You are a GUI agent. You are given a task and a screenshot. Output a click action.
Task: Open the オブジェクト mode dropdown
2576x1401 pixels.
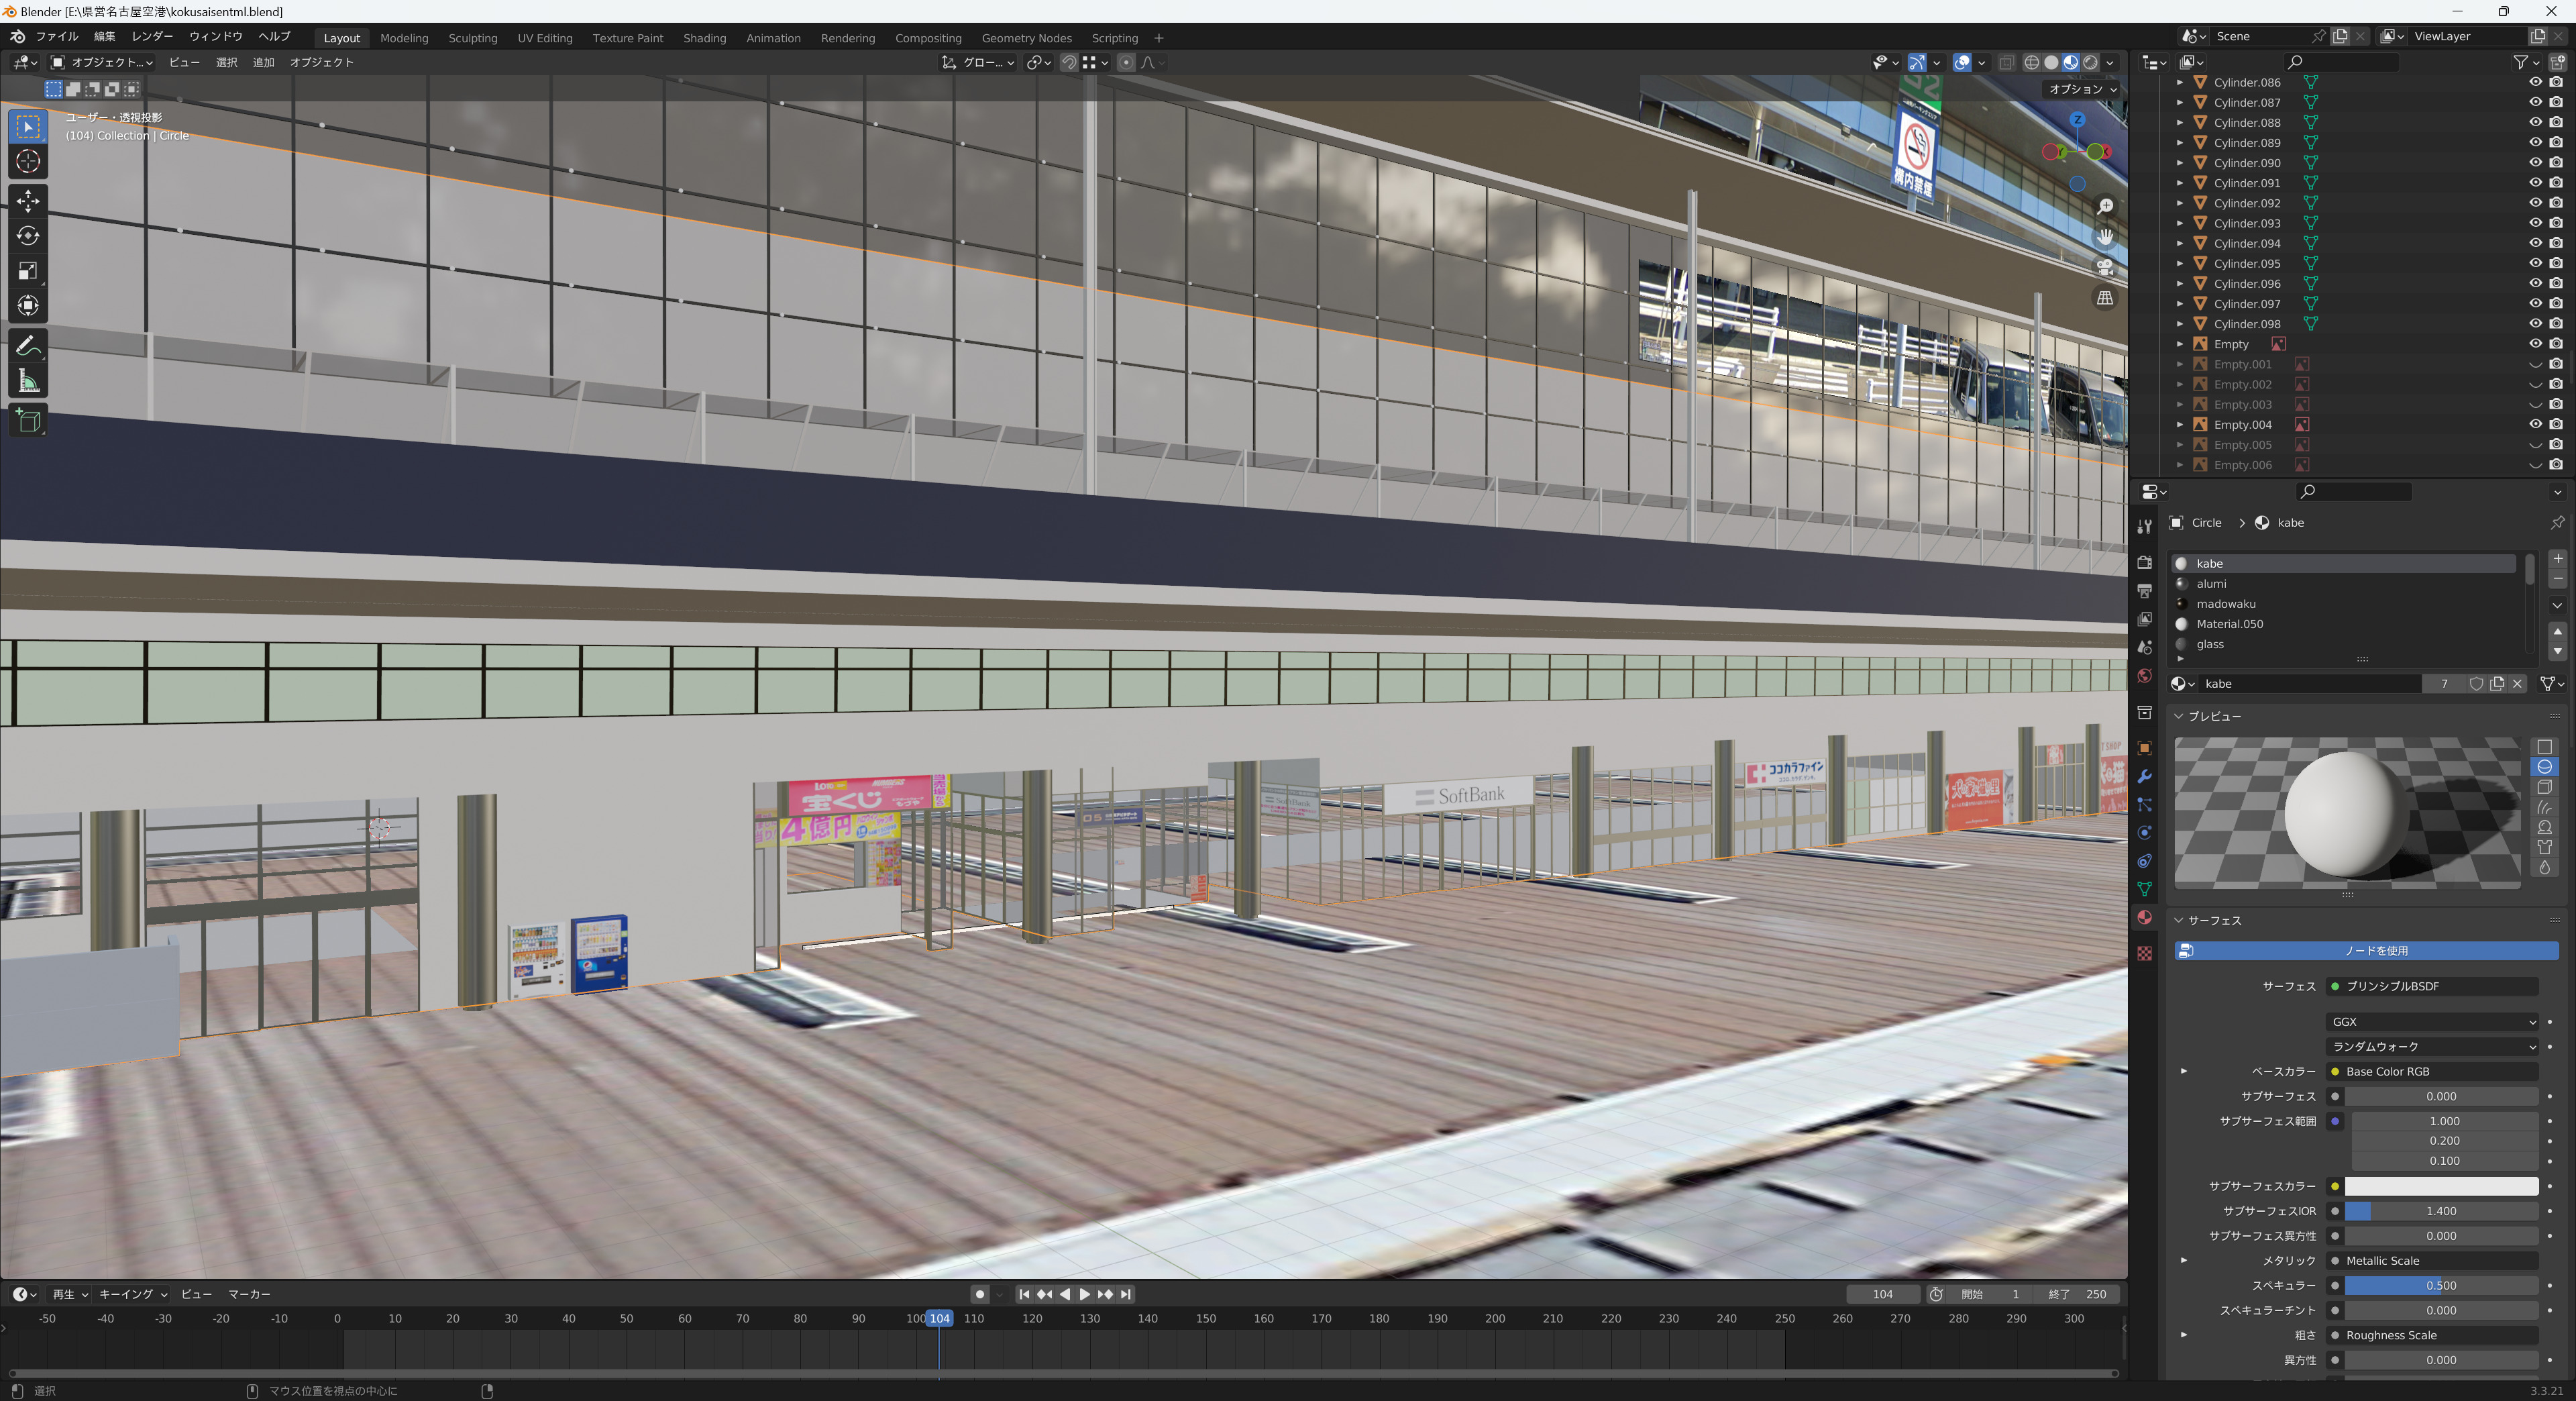(x=103, y=62)
